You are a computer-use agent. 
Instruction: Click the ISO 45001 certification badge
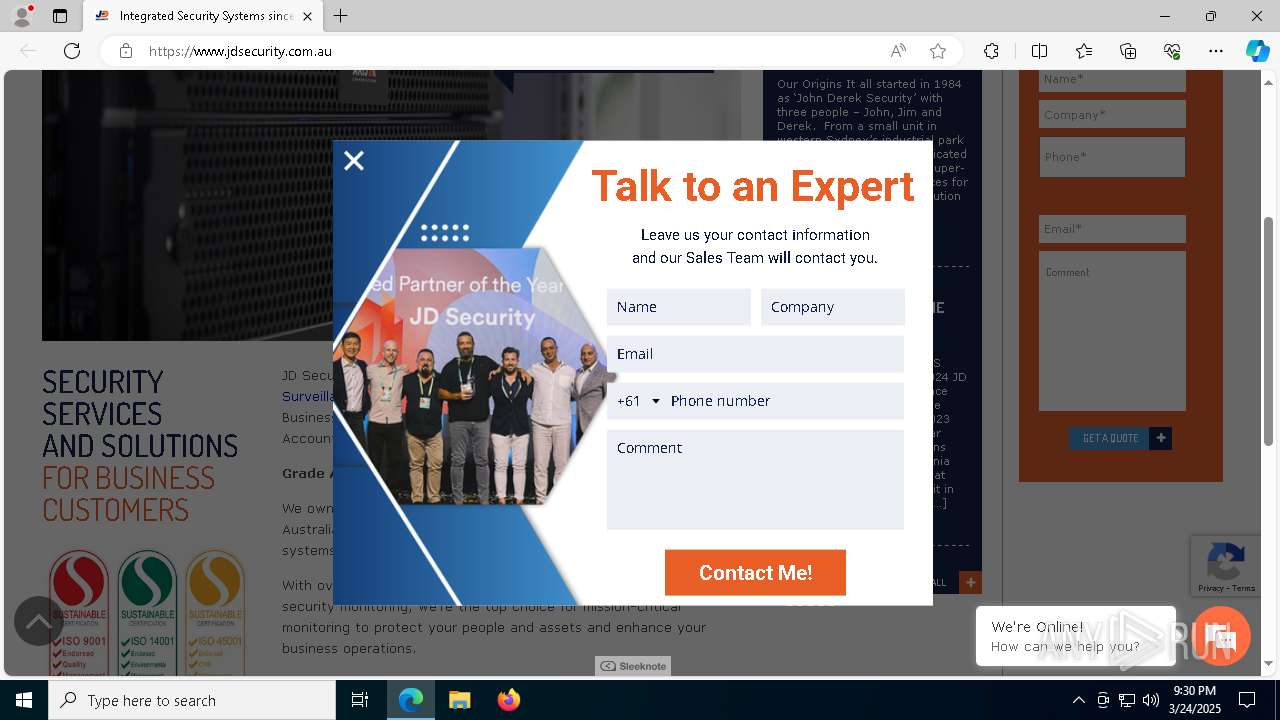[x=215, y=612]
